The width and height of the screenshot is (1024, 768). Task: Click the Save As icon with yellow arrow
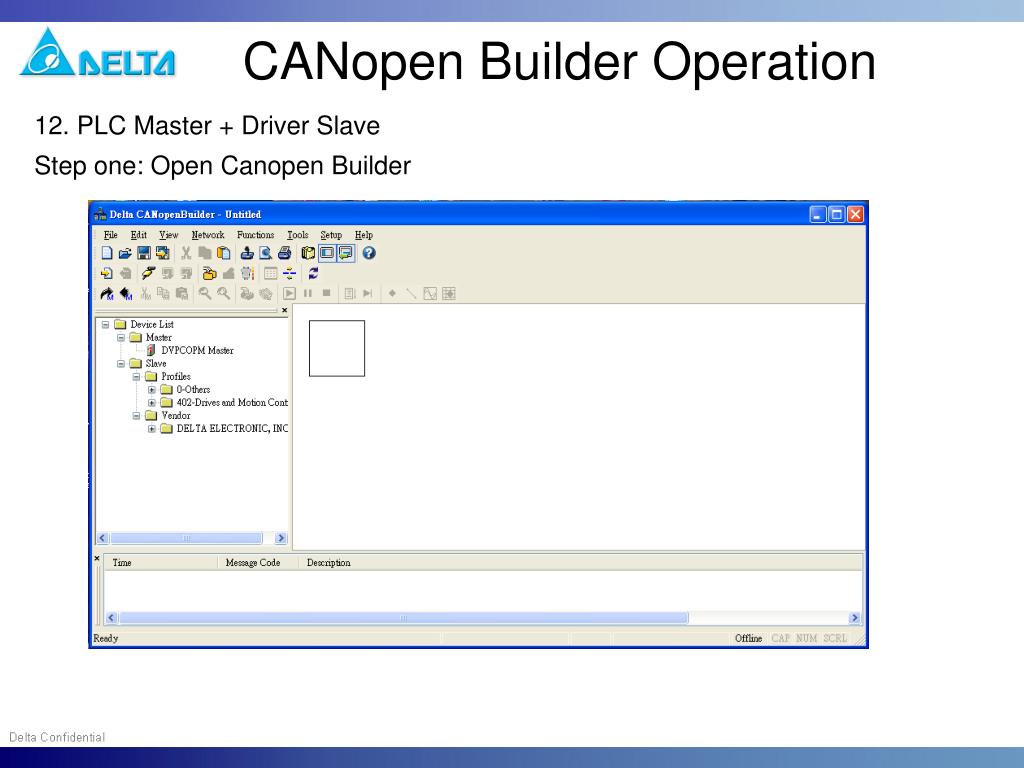coord(162,253)
